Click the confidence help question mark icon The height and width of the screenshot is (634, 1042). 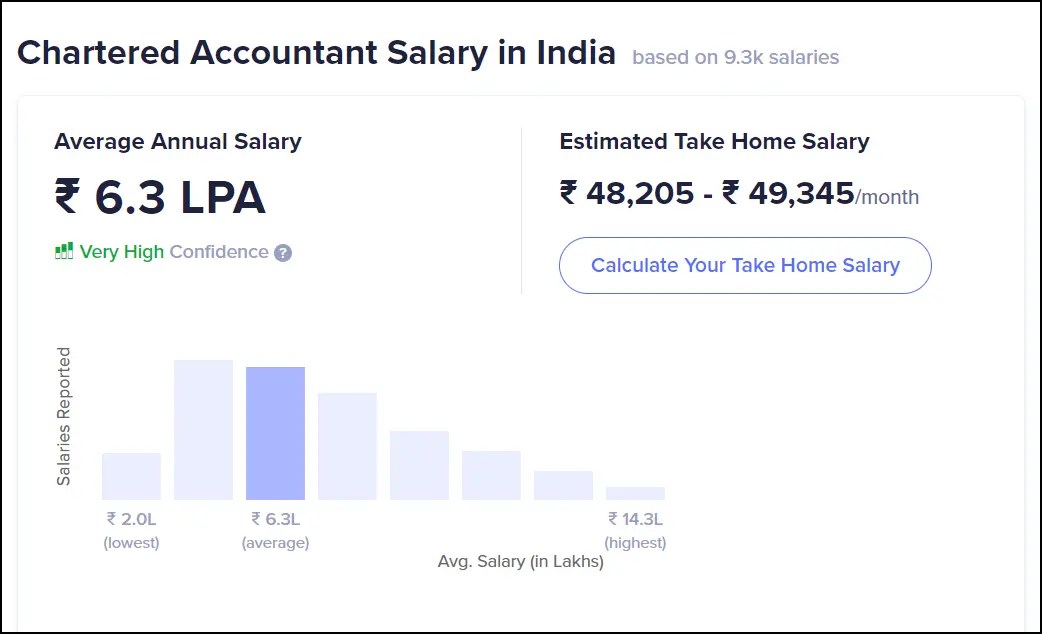pos(283,253)
